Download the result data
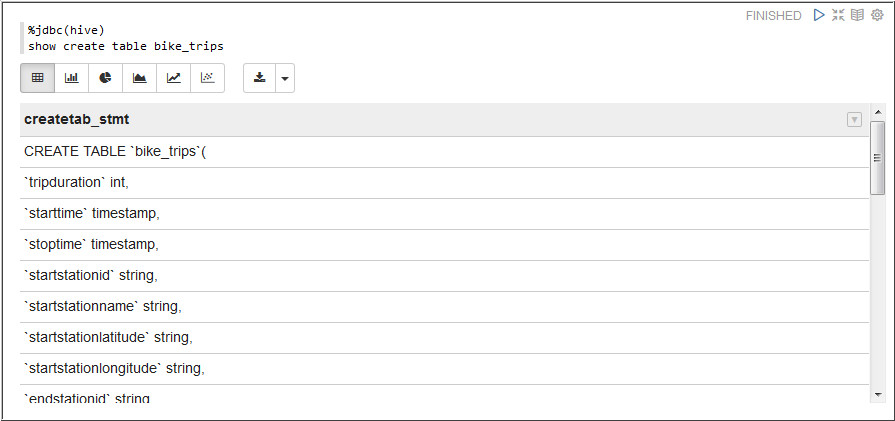Viewport: 895px width, 421px height. click(x=259, y=78)
